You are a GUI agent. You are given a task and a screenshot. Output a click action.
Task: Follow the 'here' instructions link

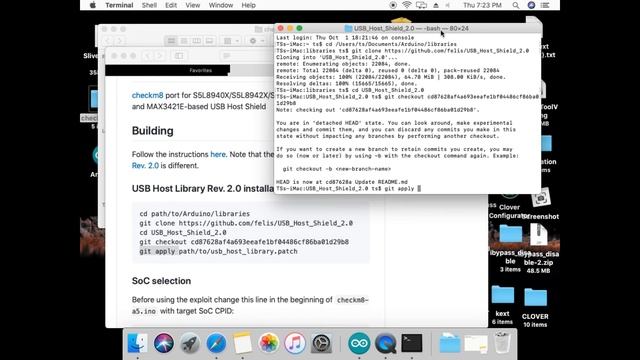[218, 154]
